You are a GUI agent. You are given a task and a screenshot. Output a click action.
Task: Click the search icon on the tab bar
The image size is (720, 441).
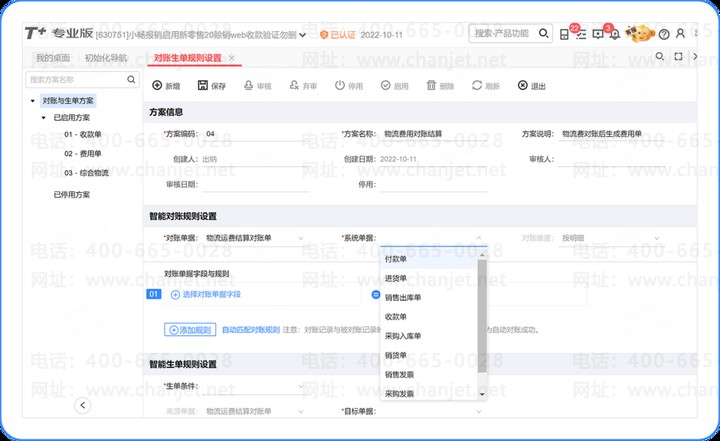tap(659, 56)
